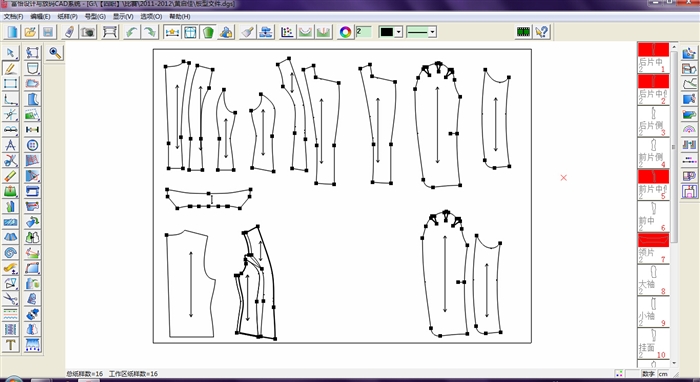700x382 pixels.
Task: Select the 大袖 pattern piece thumbnail
Action: point(654,280)
